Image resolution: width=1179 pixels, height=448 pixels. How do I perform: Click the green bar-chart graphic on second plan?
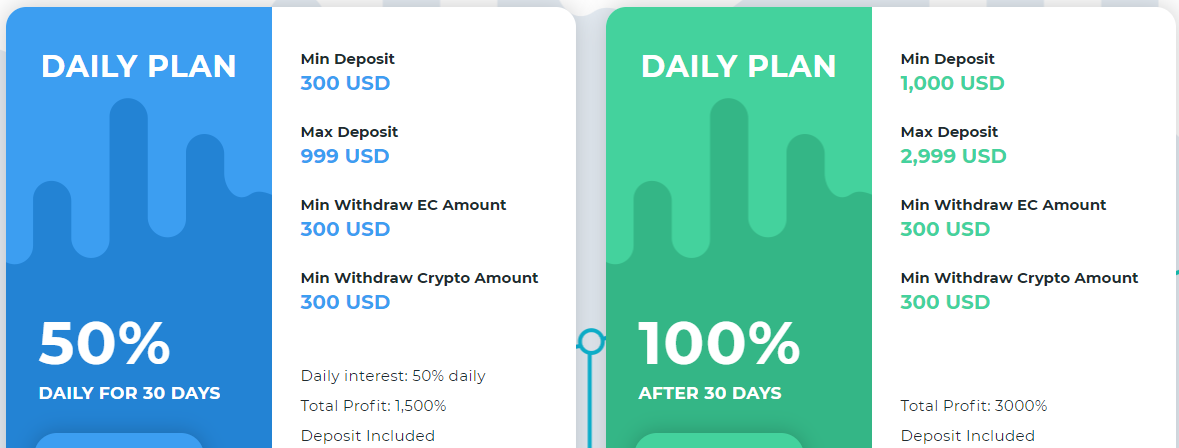pos(739,180)
